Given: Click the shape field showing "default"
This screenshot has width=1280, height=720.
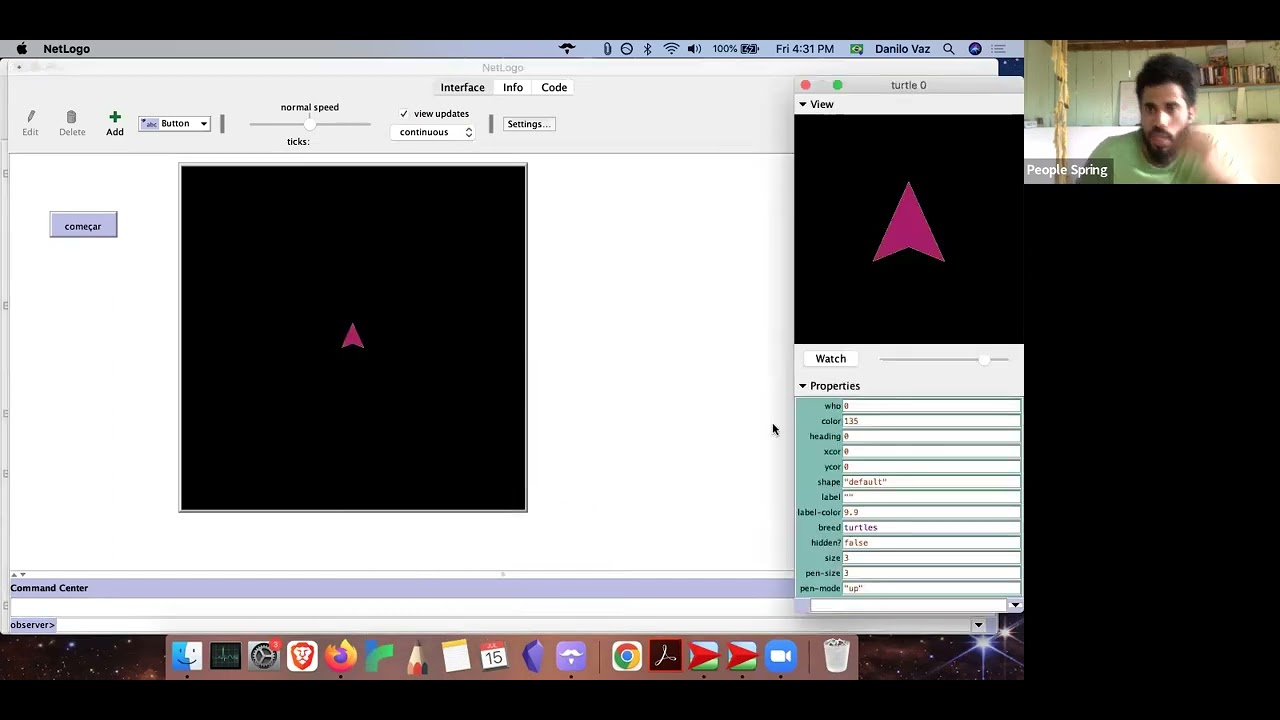Looking at the screenshot, I should [x=931, y=482].
